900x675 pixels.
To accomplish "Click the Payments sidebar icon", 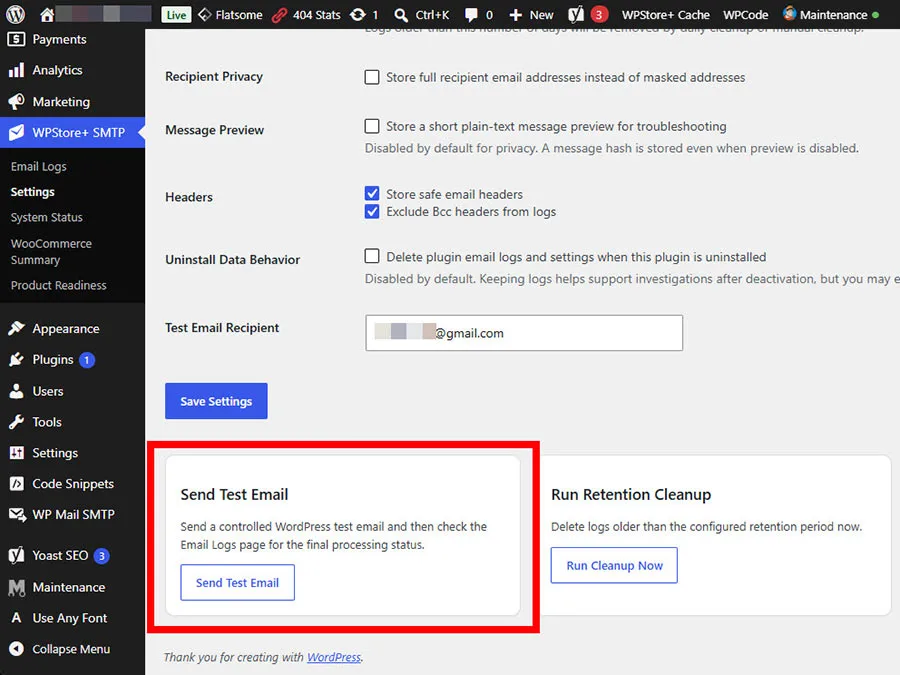I will 16,39.
